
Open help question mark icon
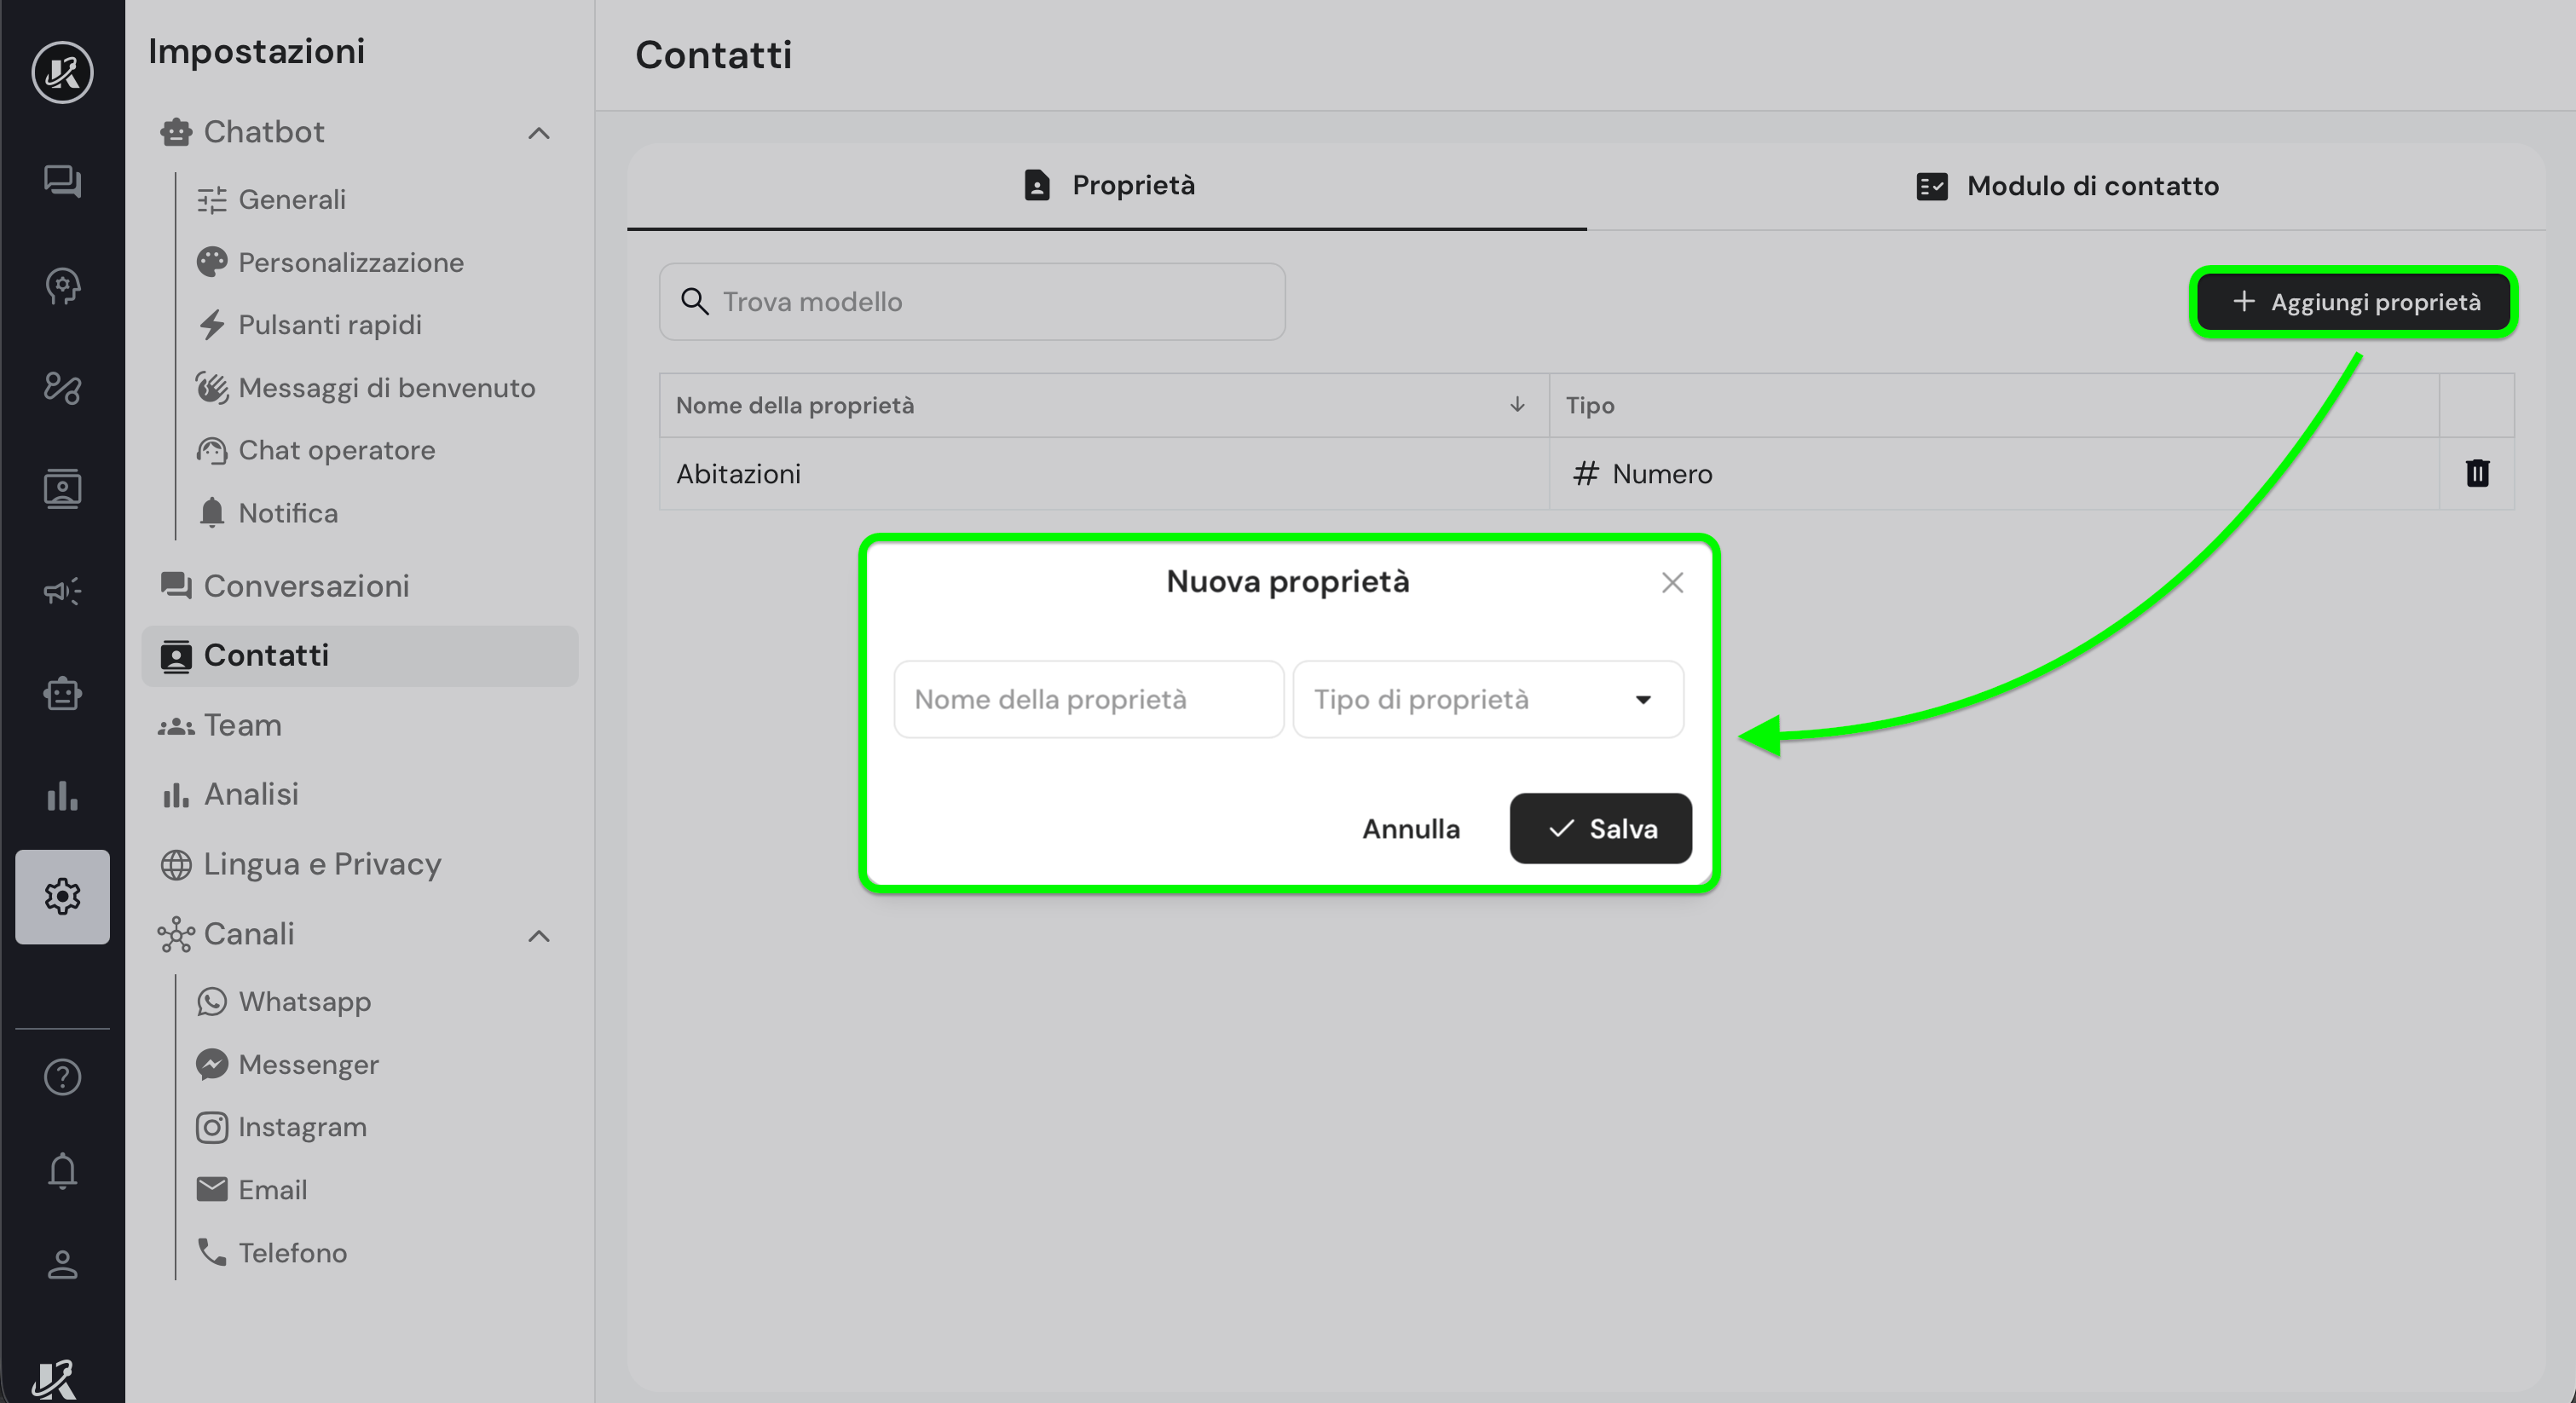click(62, 1077)
